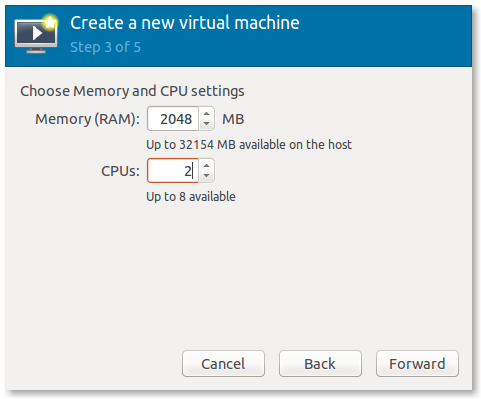Proceed with the Forward button
This screenshot has height=399, width=481.
coord(417,364)
